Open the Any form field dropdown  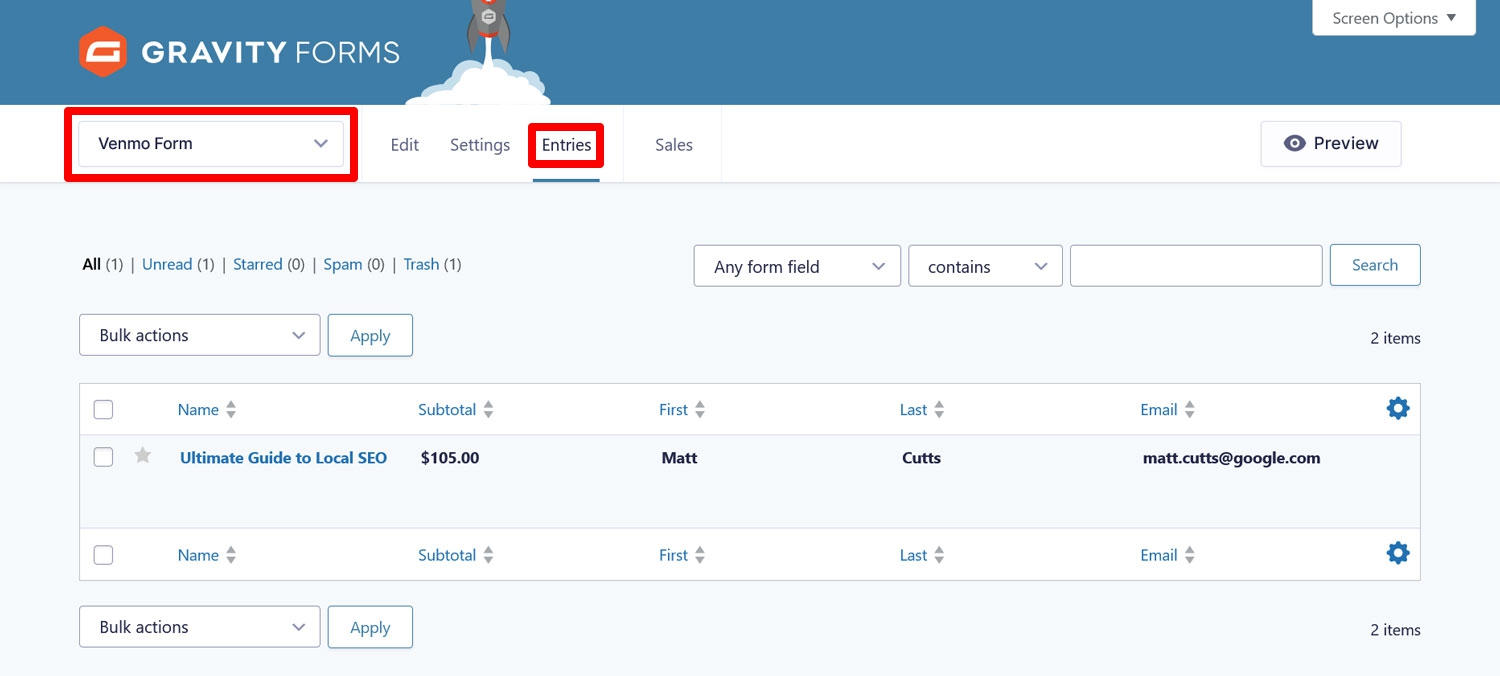point(797,266)
